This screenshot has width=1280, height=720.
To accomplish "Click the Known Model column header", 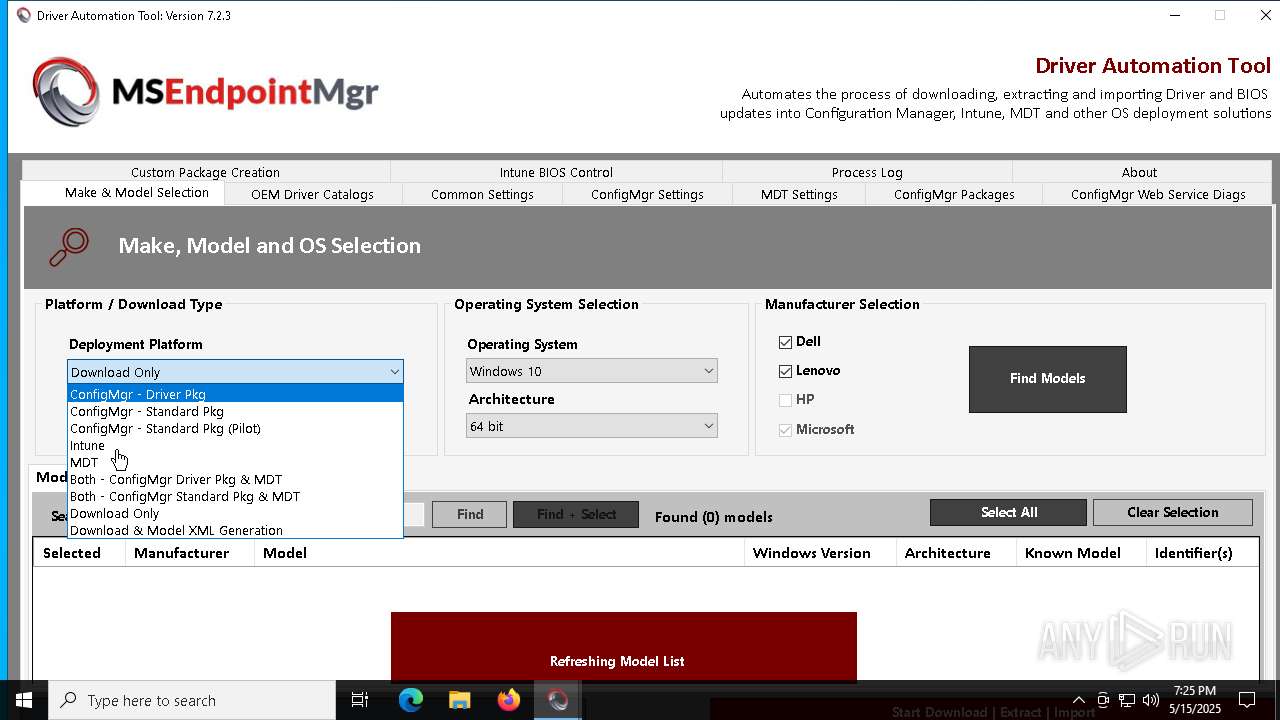I will pos(1081,553).
